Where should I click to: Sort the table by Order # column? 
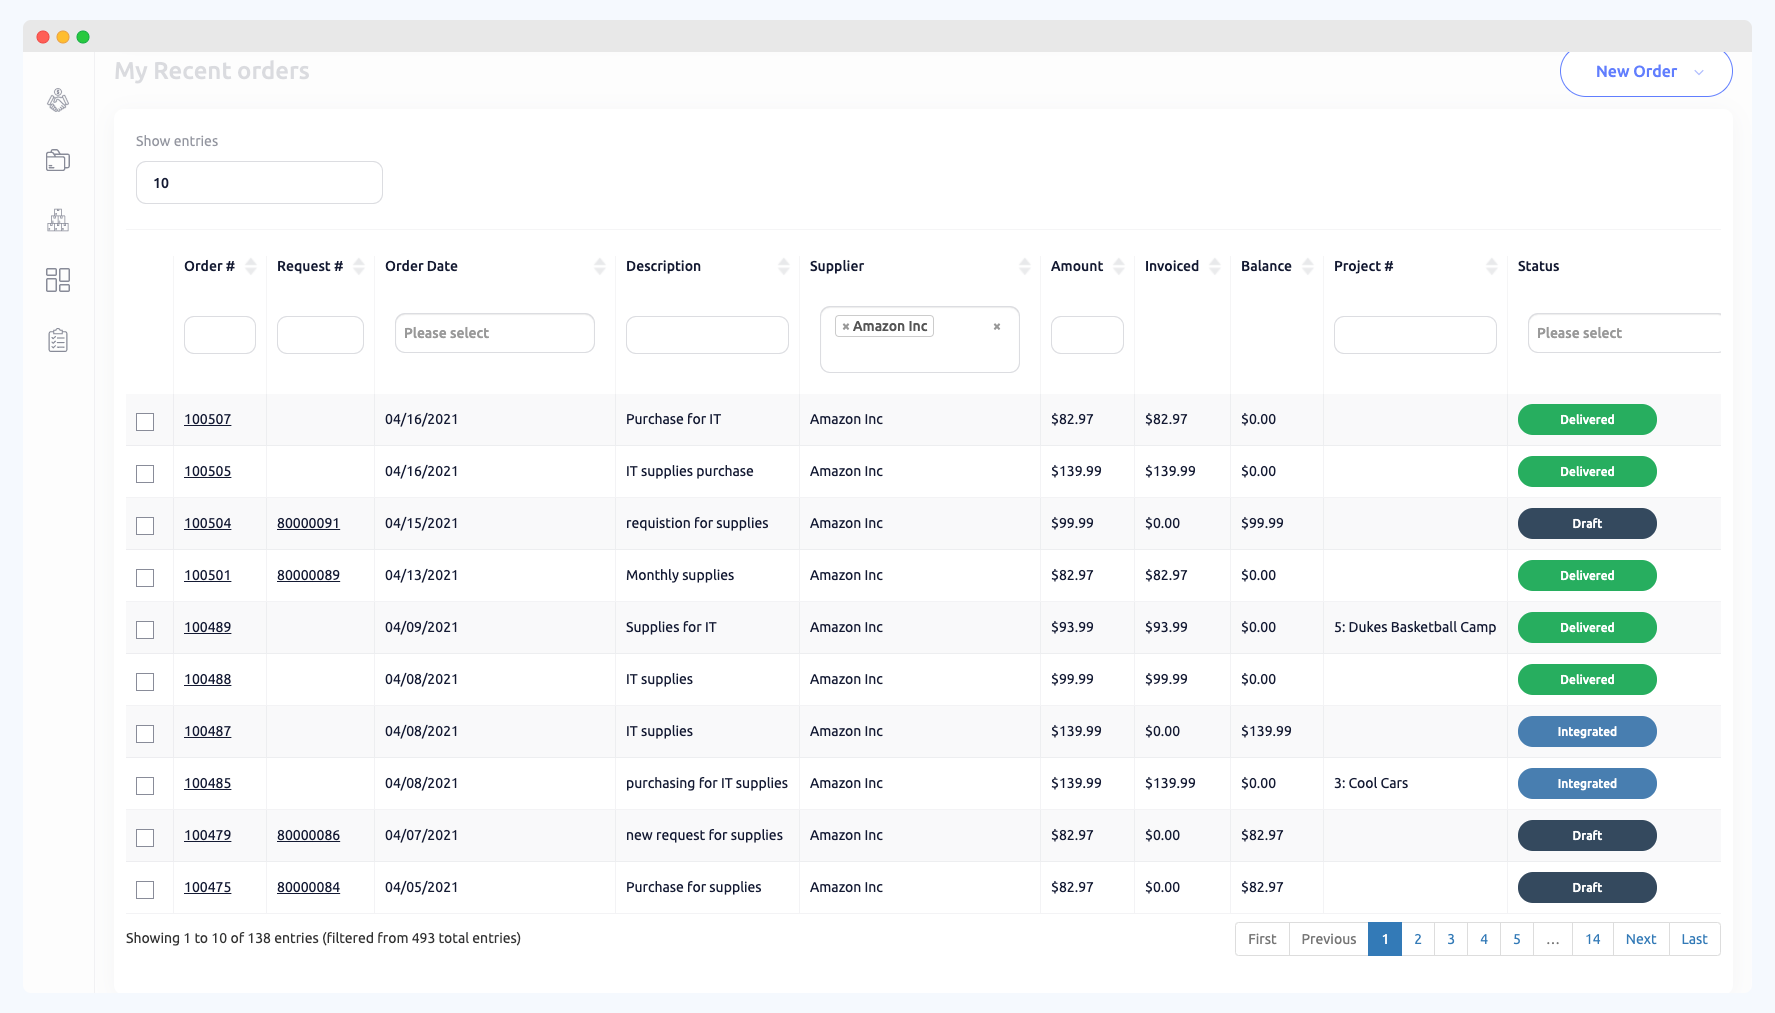pyautogui.click(x=248, y=266)
